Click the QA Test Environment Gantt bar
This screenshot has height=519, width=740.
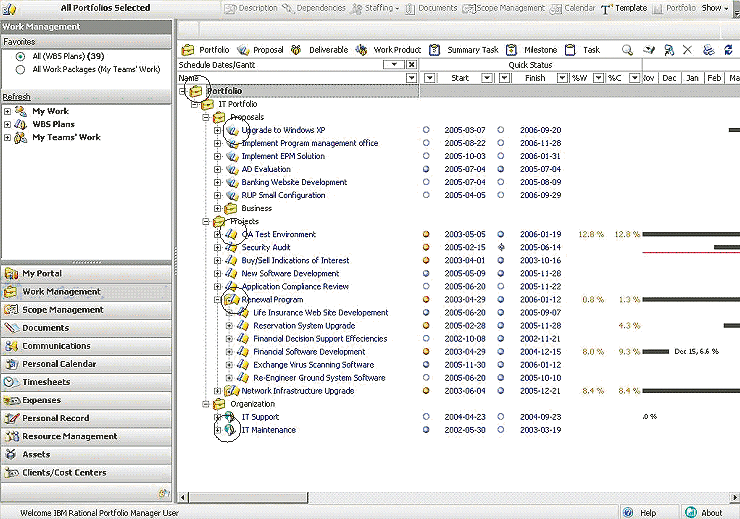click(691, 234)
